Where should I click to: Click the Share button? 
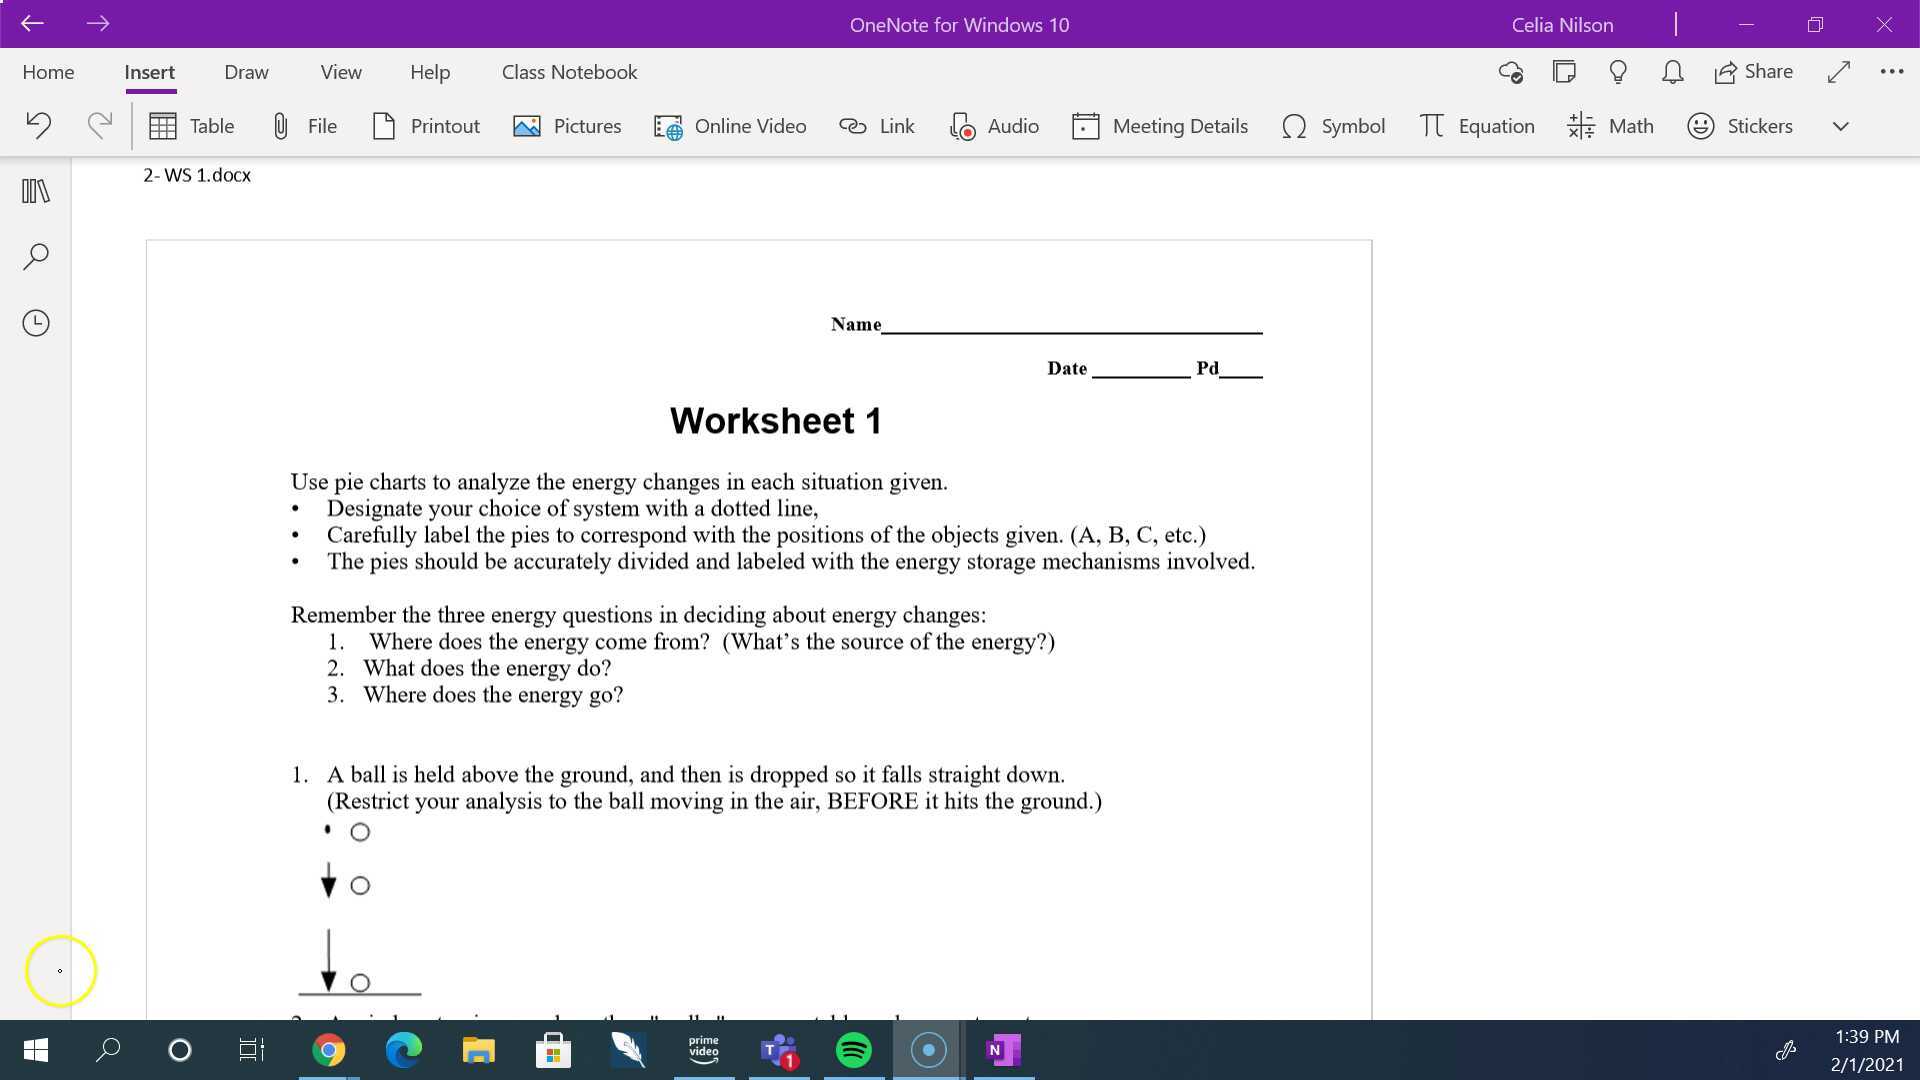pos(1754,72)
